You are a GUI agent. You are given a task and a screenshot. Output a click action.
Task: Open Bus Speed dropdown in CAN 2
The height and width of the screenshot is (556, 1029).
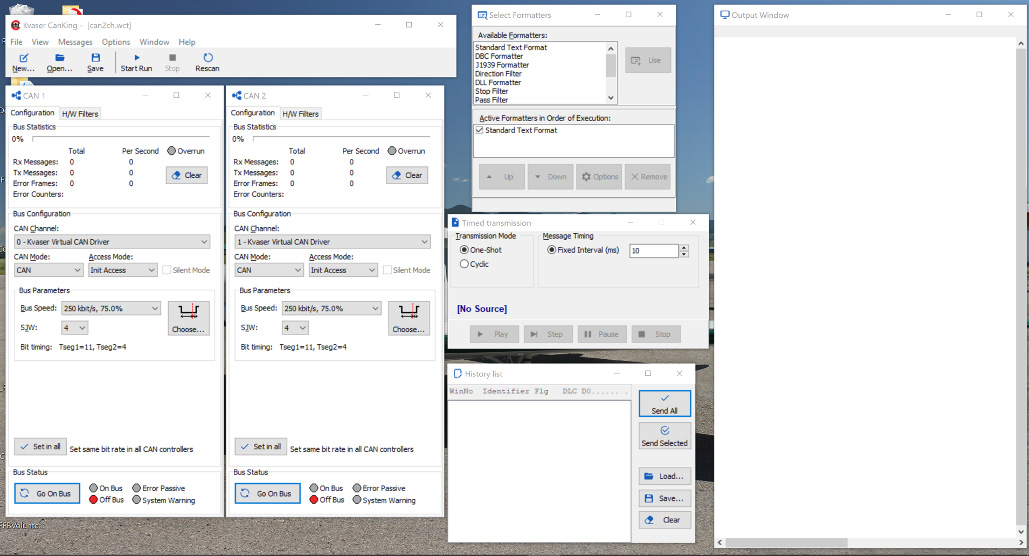(x=331, y=308)
